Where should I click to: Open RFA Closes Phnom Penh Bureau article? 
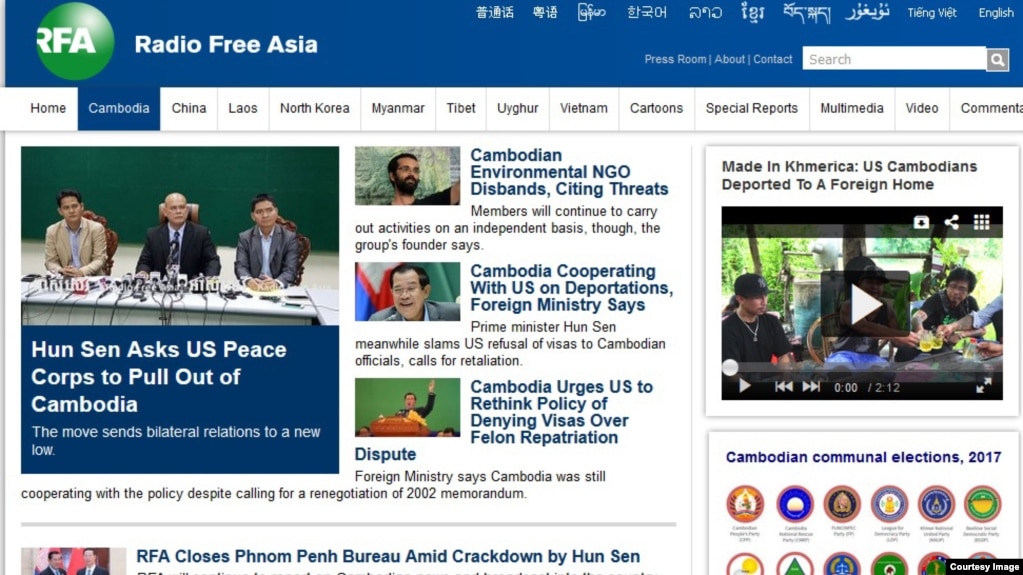pyautogui.click(x=388, y=556)
